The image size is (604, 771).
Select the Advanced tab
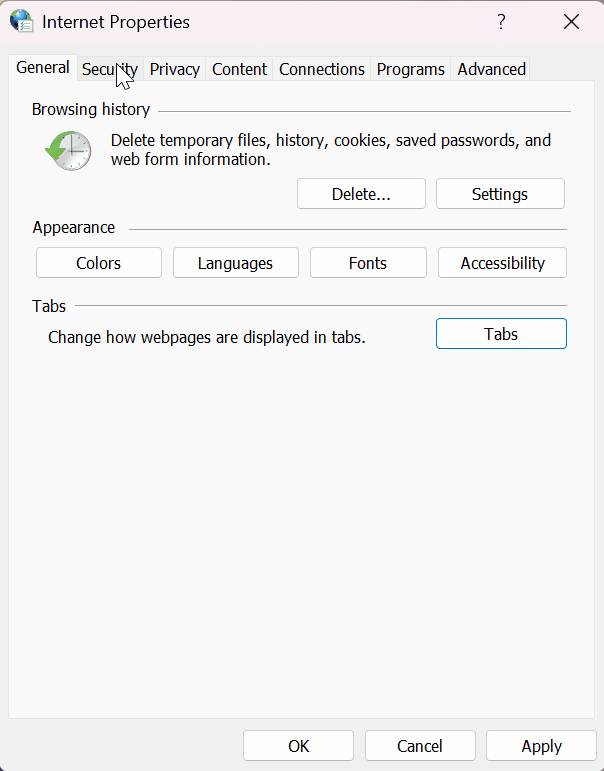491,69
